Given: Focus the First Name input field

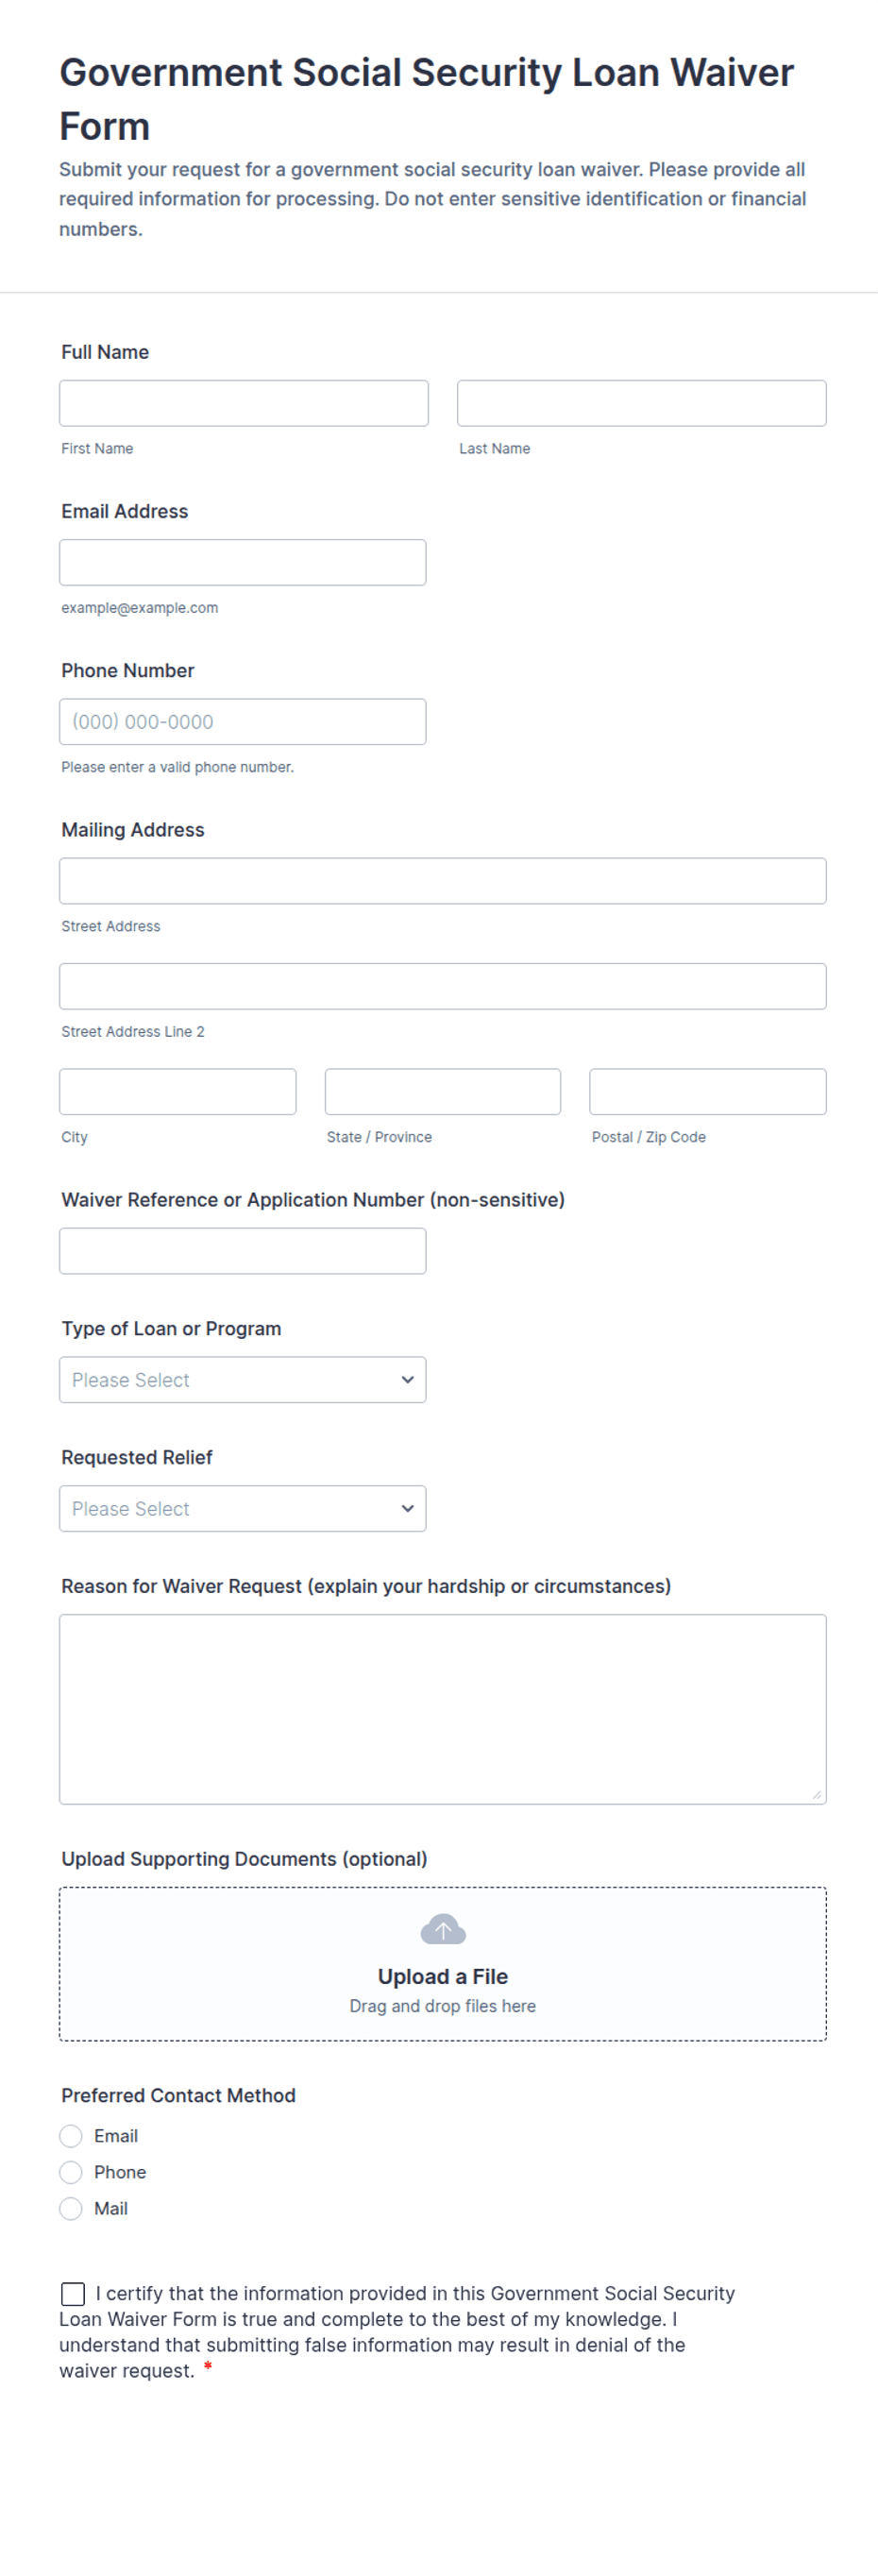Looking at the screenshot, I should click(244, 403).
